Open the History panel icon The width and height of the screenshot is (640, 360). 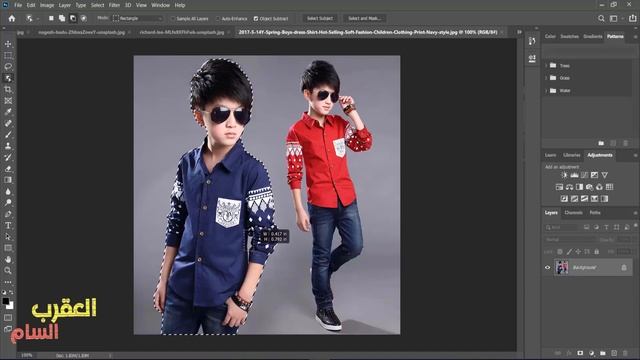pyautogui.click(x=532, y=41)
